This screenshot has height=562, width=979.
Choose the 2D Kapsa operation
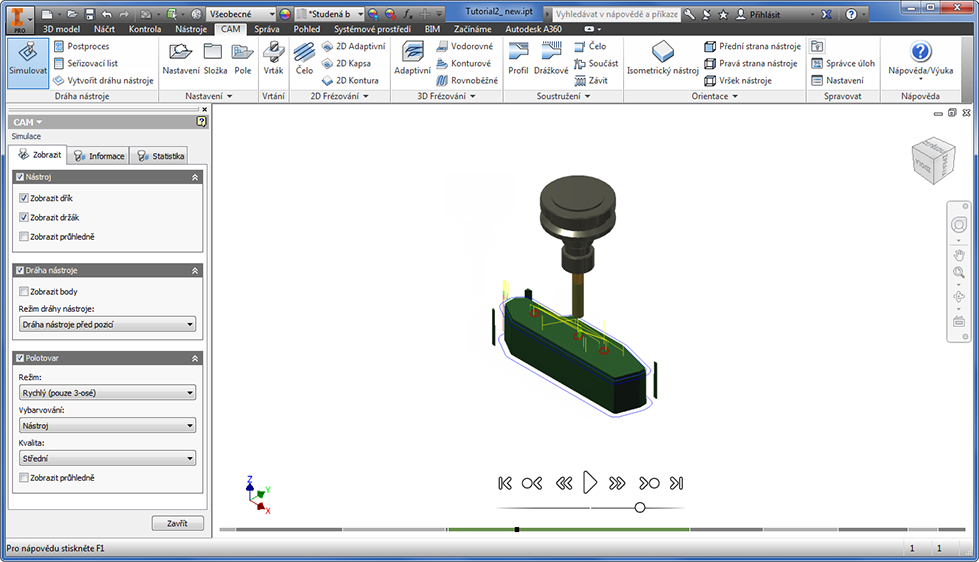[346, 63]
